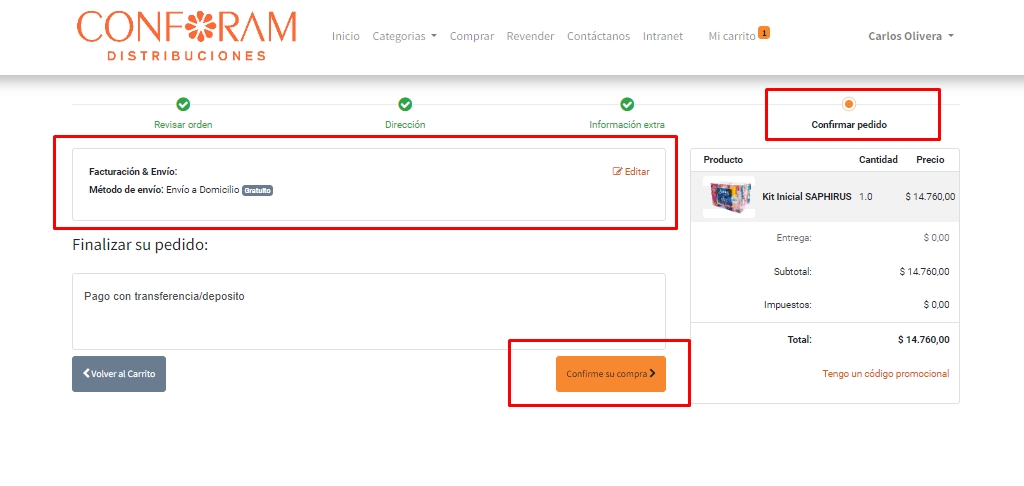1024x486 pixels.
Task: Click Tengo un código promocional link
Action: coord(885,374)
